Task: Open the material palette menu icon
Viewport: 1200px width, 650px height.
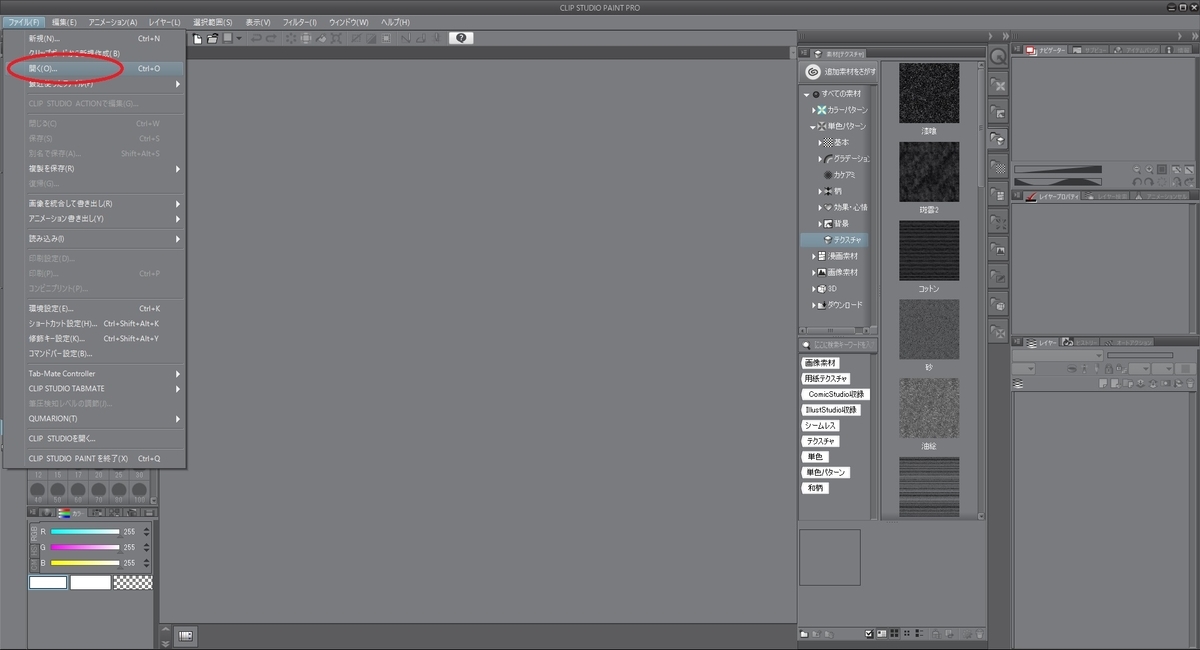Action: pyautogui.click(x=805, y=53)
